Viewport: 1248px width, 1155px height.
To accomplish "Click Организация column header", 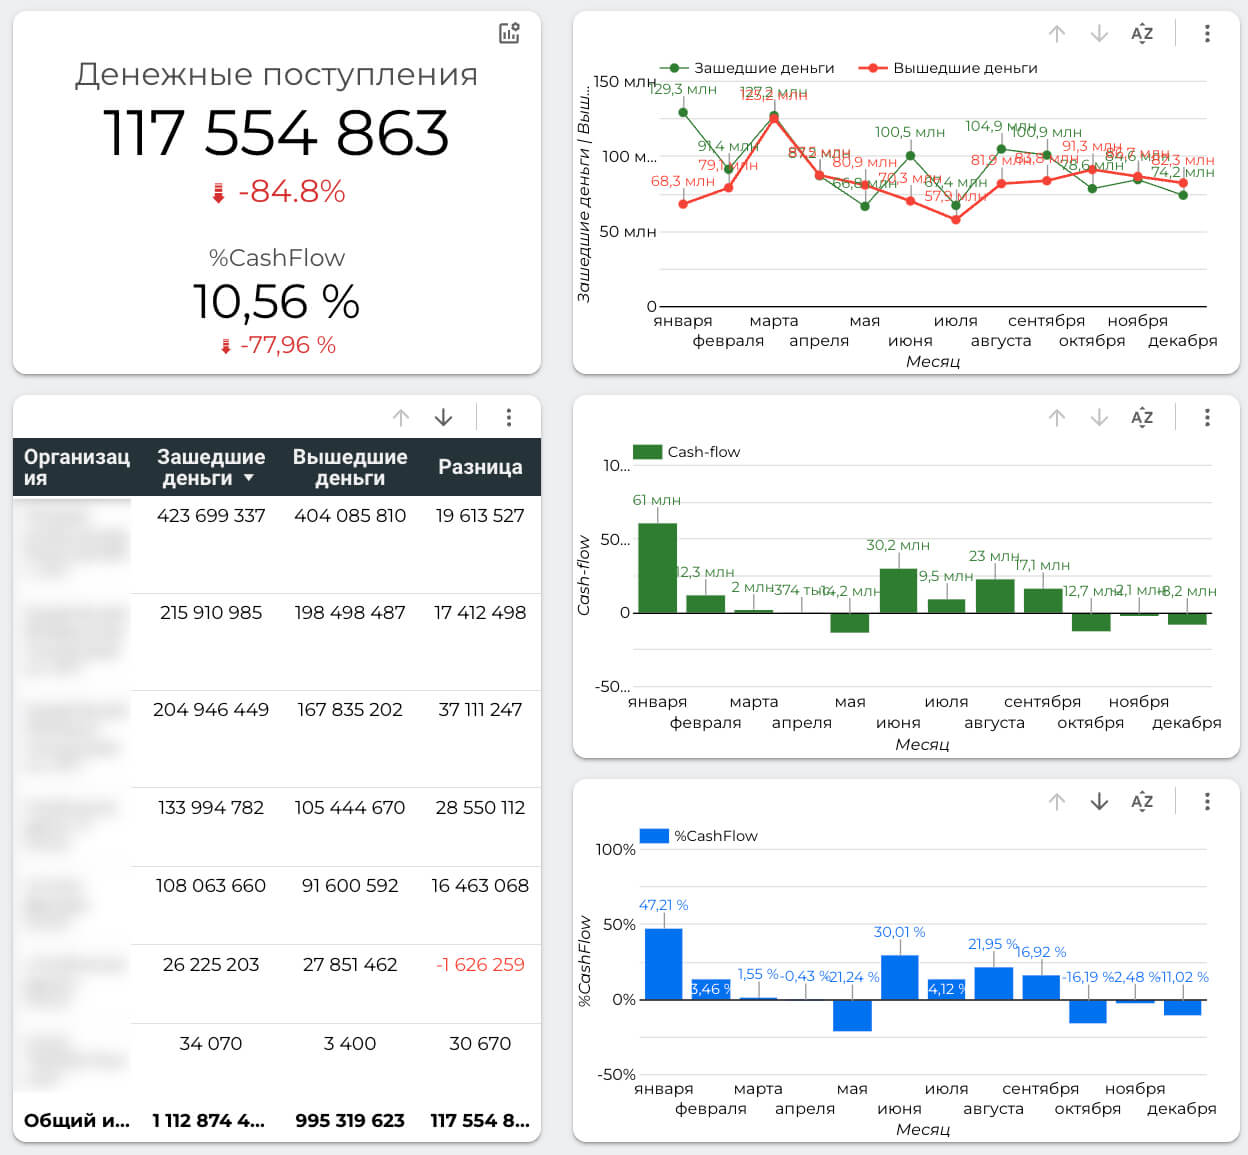I will click(76, 467).
